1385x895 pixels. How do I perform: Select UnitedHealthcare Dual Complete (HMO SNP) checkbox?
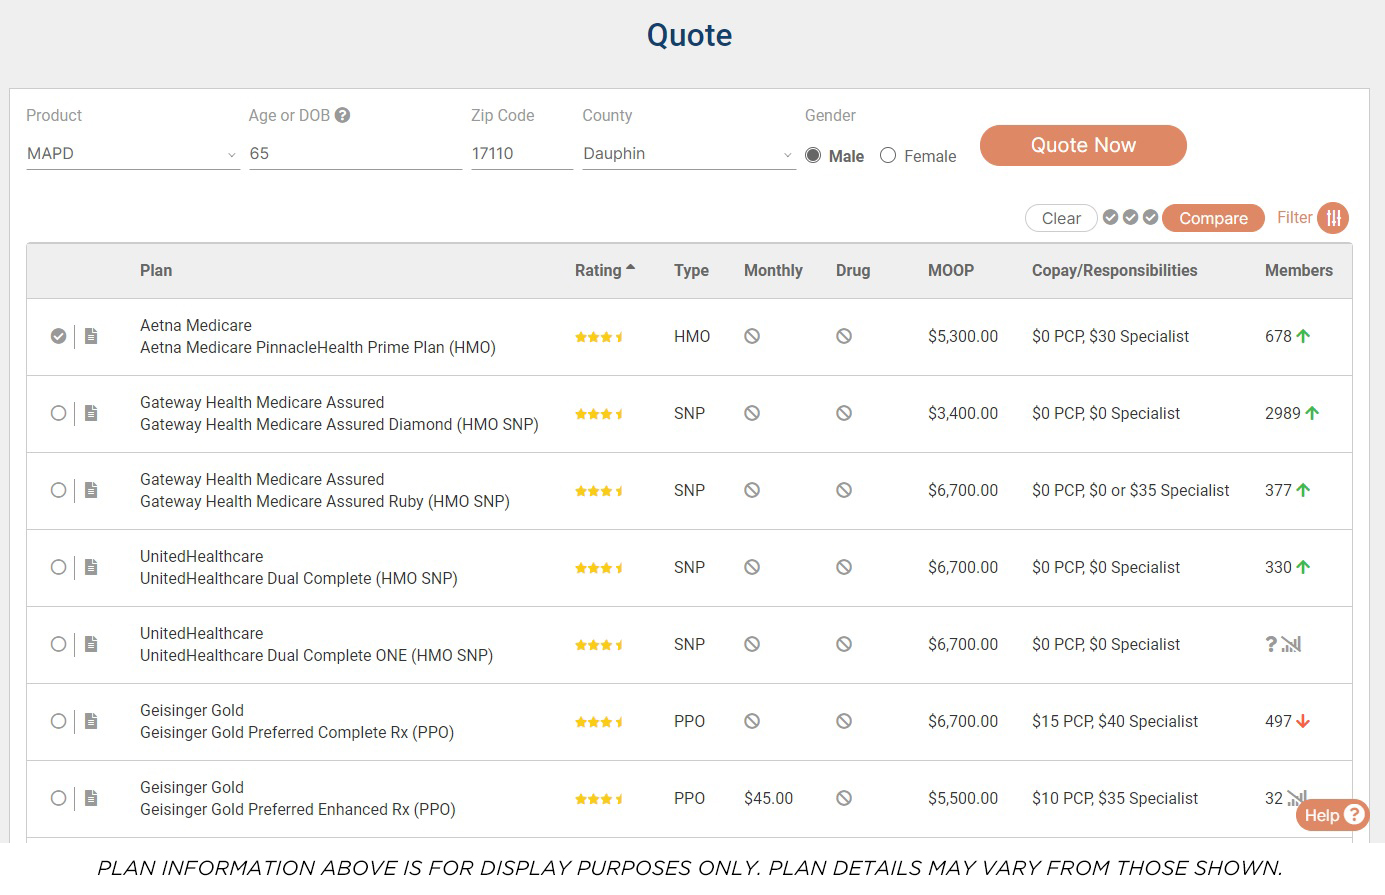58,567
